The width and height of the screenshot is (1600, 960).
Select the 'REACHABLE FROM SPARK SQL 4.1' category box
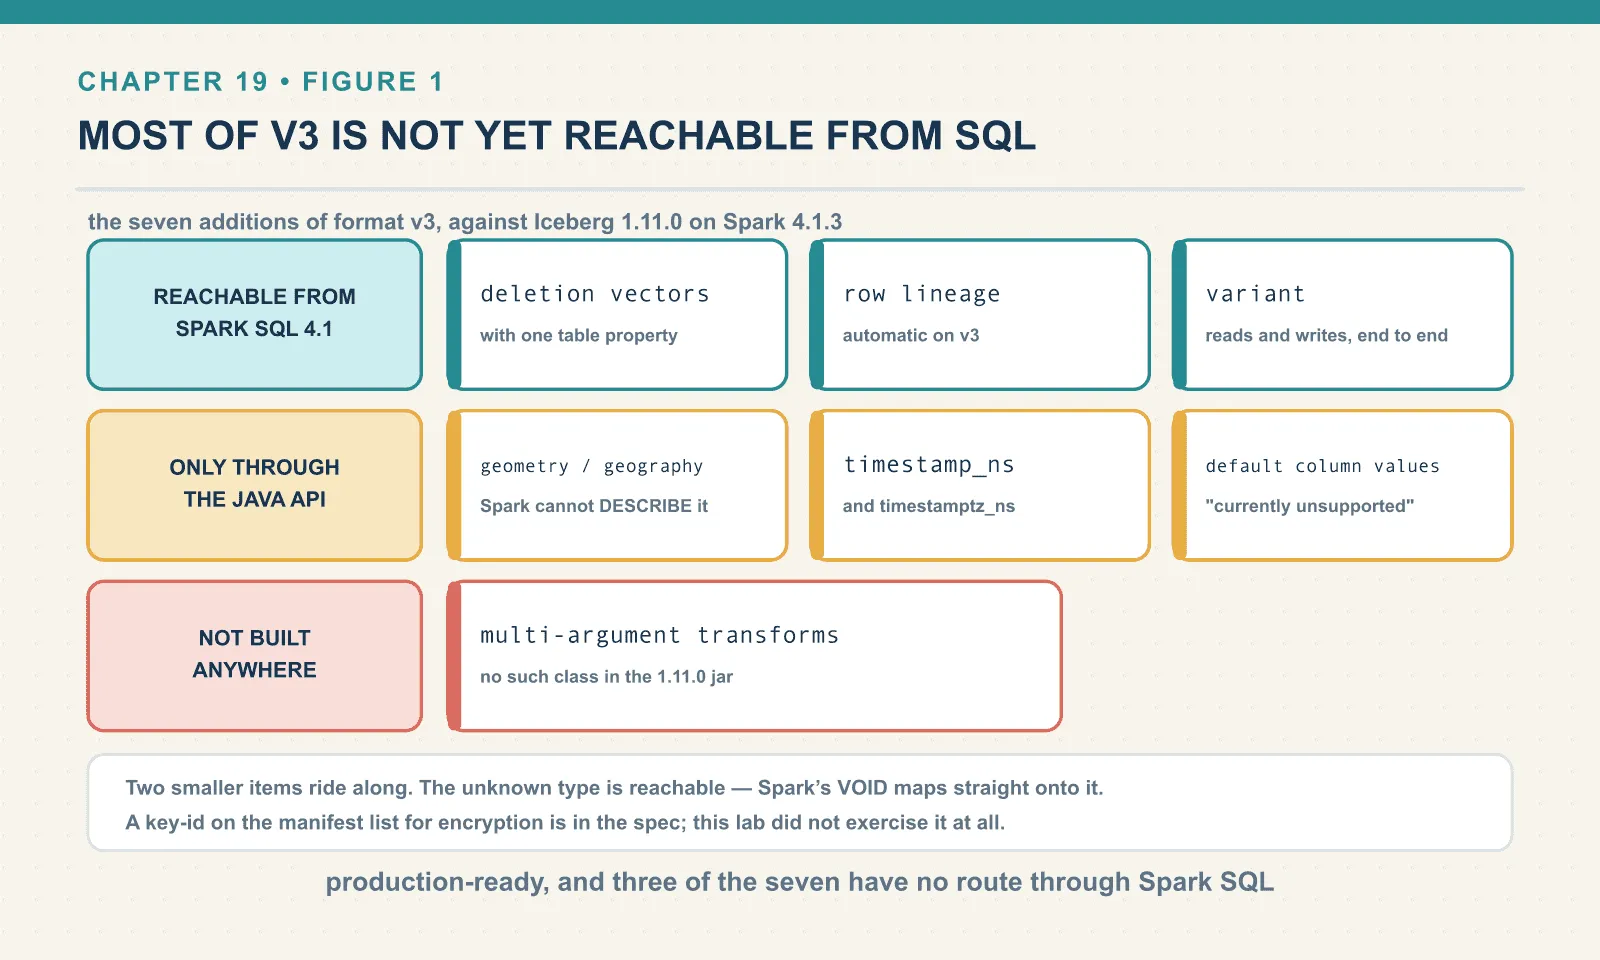pos(255,314)
